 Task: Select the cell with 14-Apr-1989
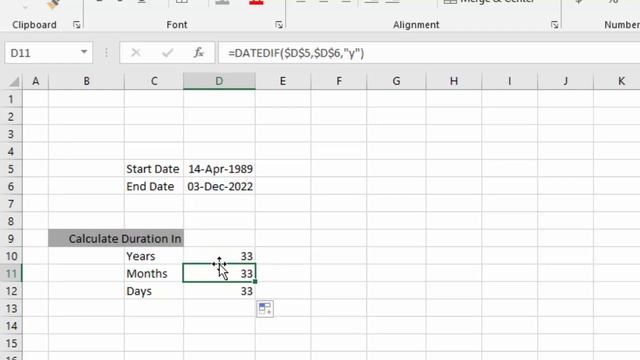click(220, 169)
